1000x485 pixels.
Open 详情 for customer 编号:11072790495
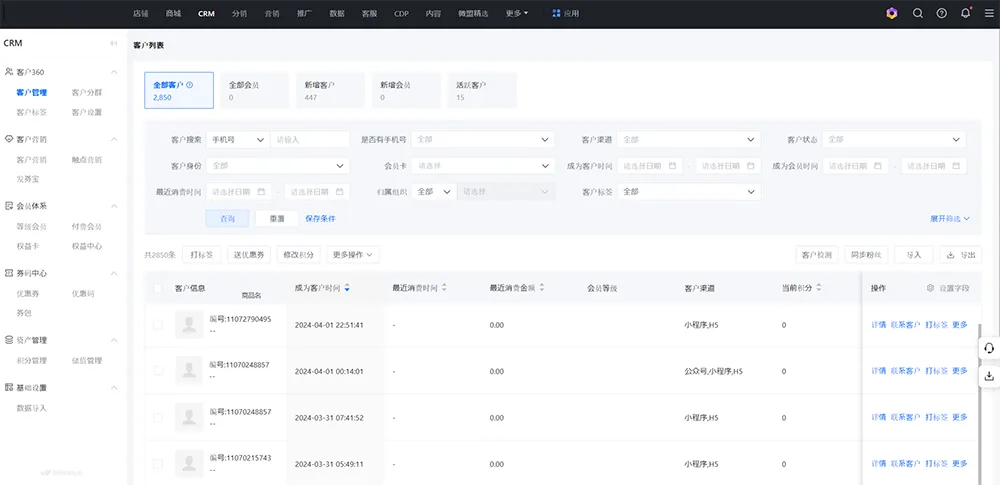coord(879,325)
